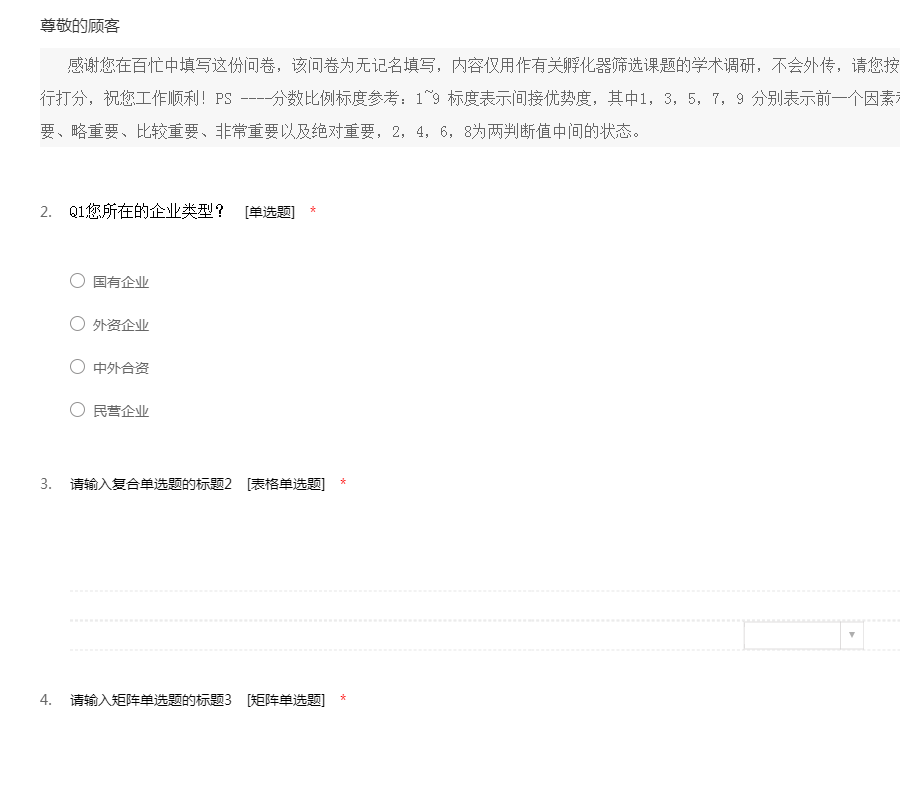The height and width of the screenshot is (800, 900).
Task: Choose the 外资企业 radio option
Action: (x=78, y=324)
